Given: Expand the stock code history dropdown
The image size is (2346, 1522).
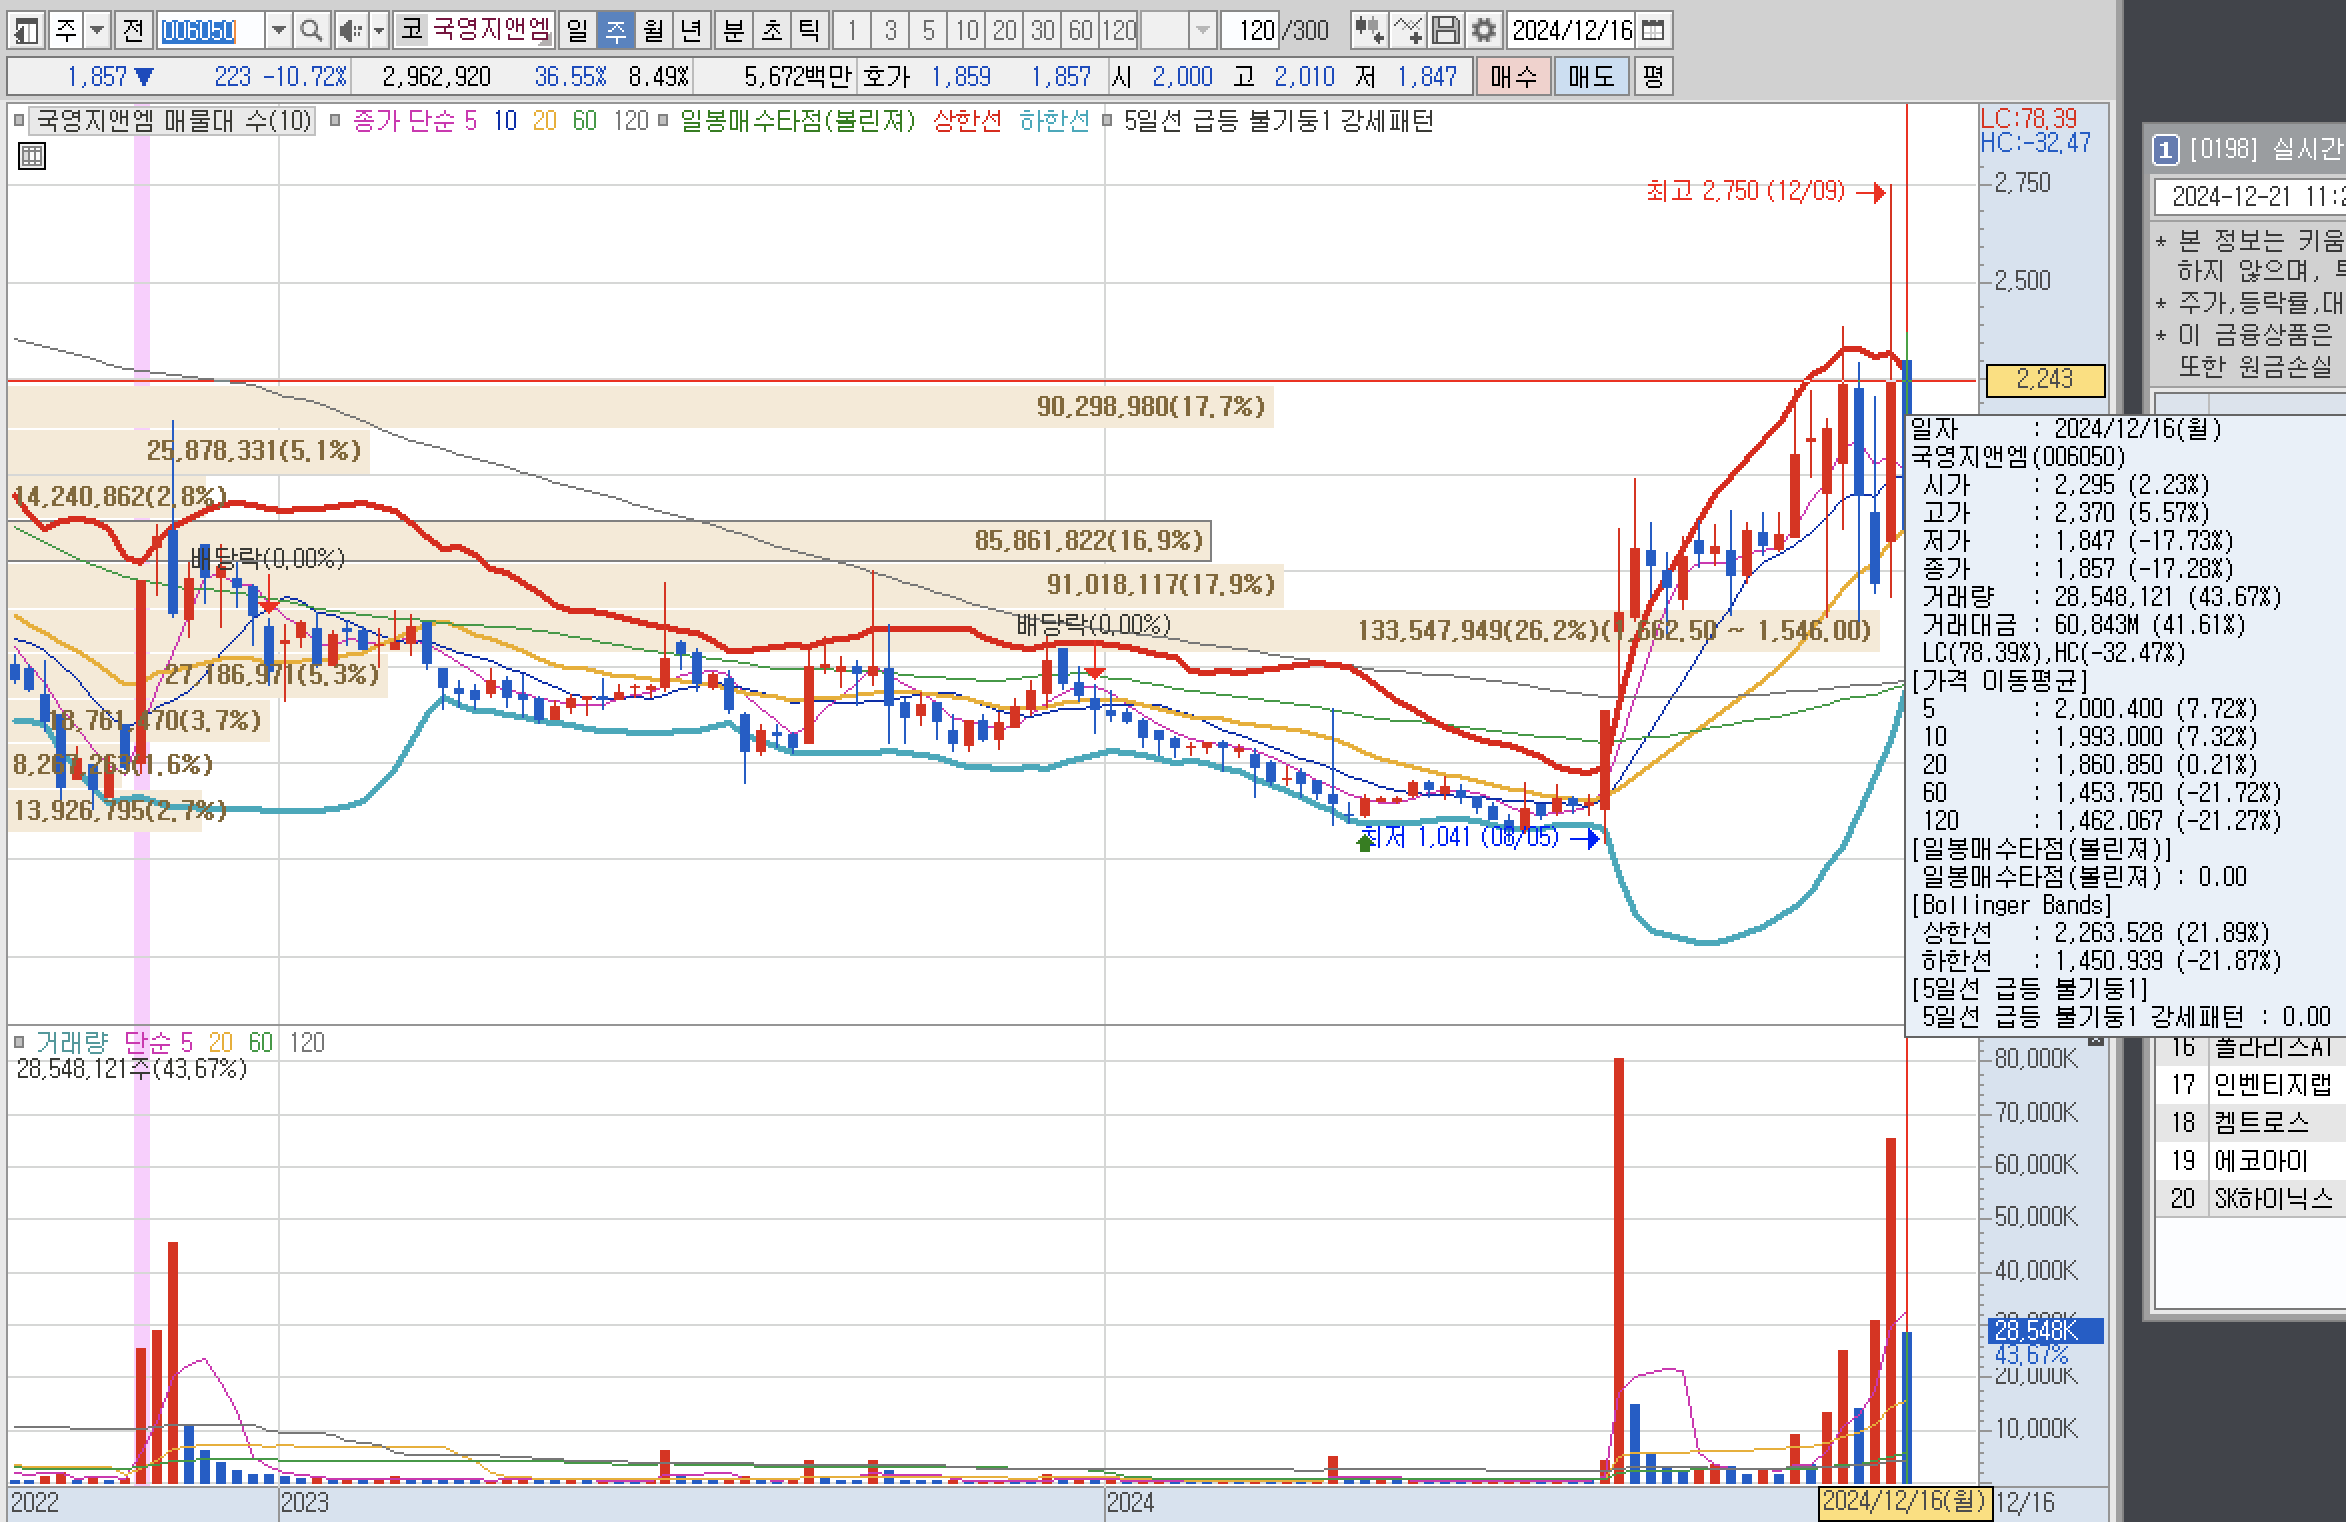Looking at the screenshot, I should pos(279,31).
